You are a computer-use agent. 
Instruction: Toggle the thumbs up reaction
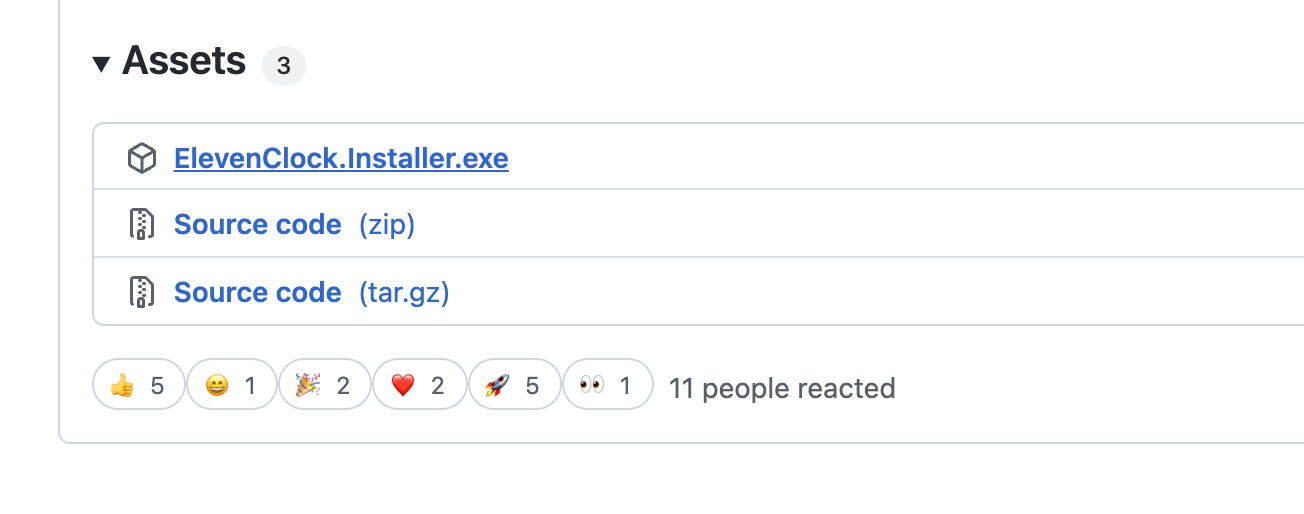139,385
